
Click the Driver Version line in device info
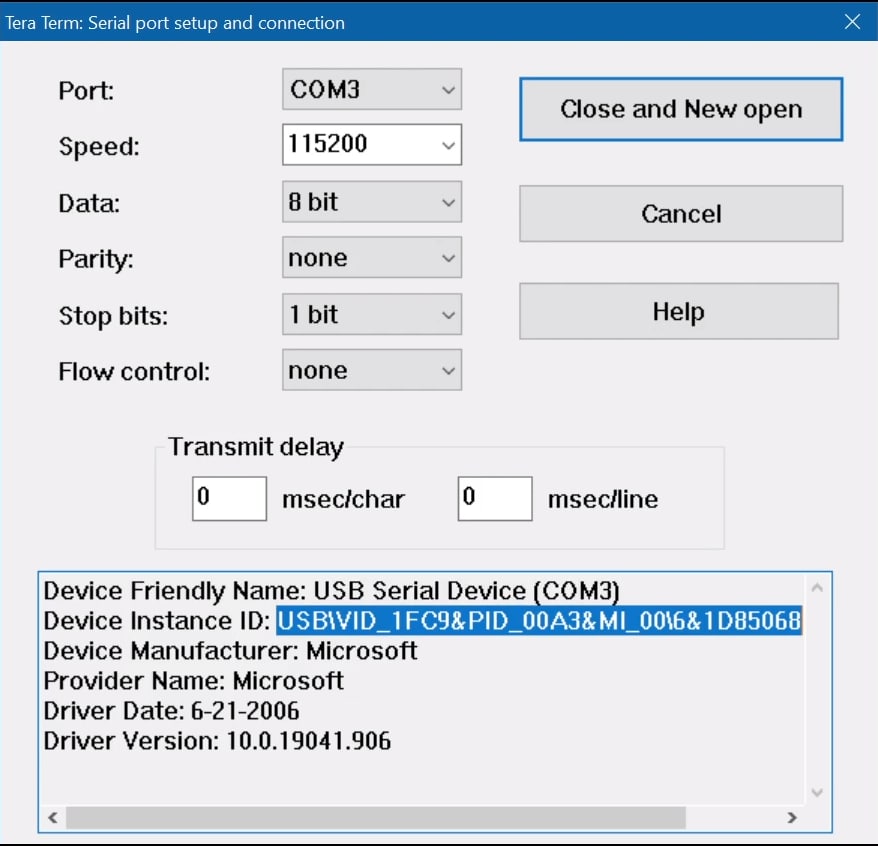pos(217,741)
